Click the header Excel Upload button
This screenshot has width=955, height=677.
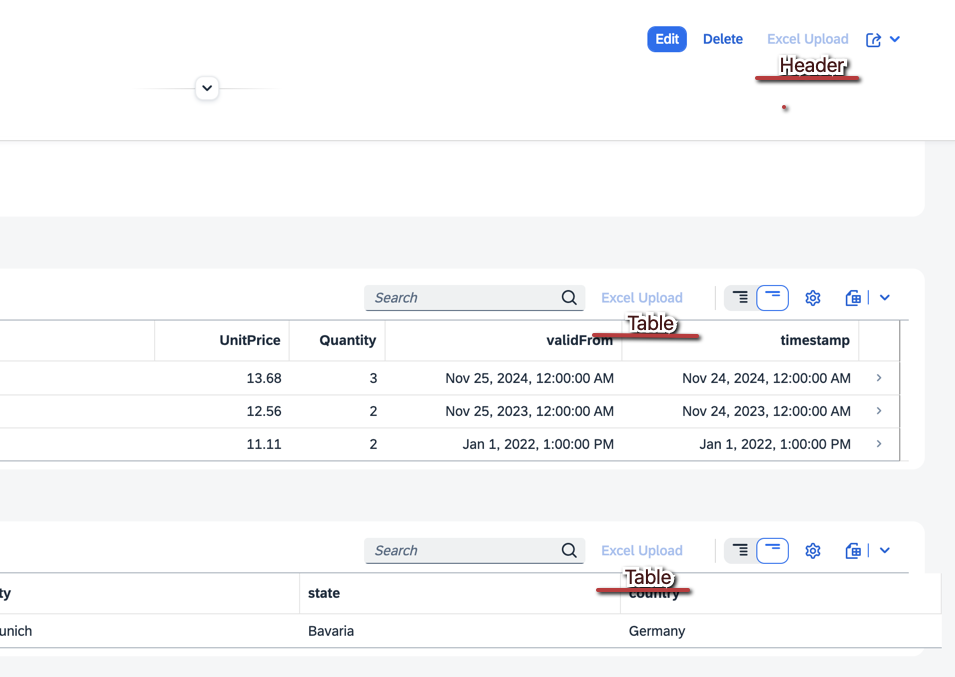click(808, 39)
